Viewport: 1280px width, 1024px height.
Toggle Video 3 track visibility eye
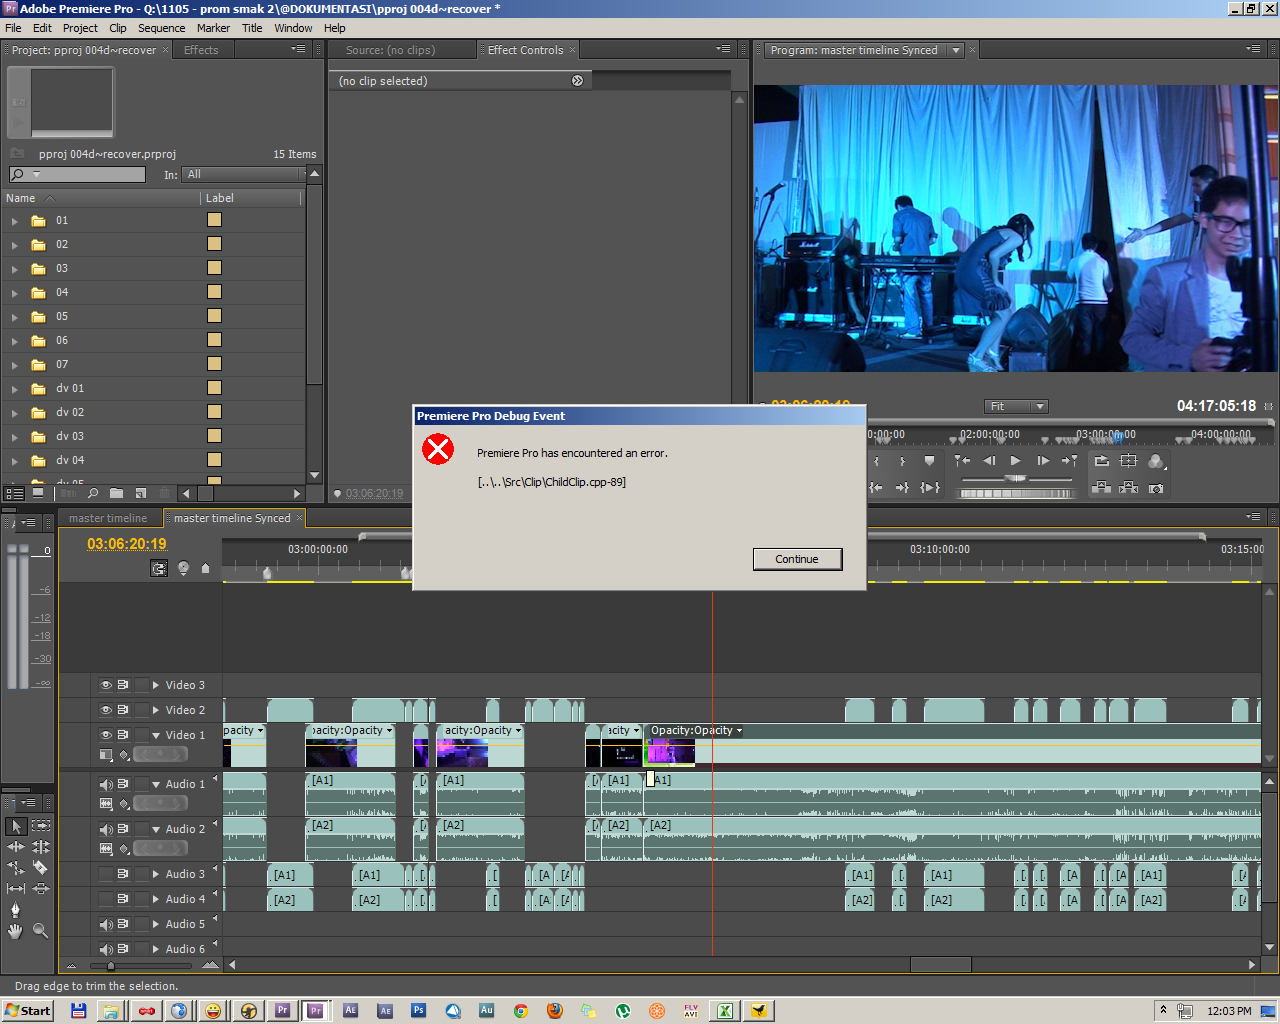(x=106, y=685)
